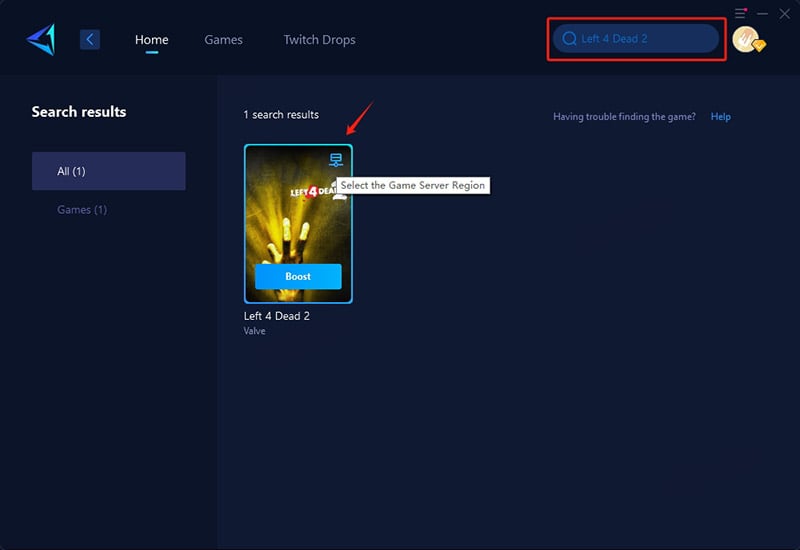
Task: Open the Left 4 Dead 2 cover thumbnail
Action: click(298, 223)
